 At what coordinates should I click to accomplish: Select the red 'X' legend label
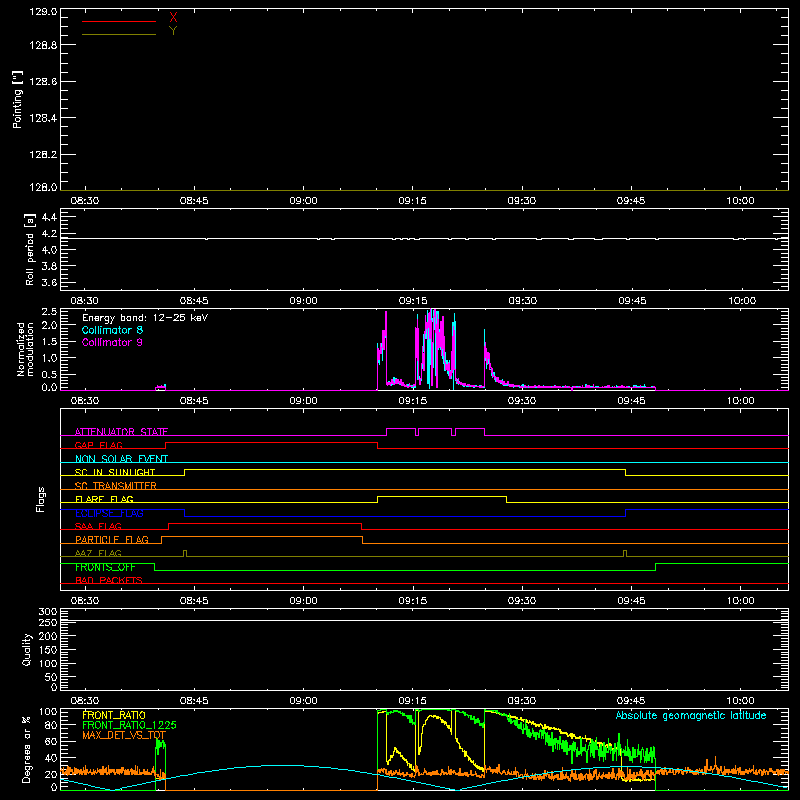point(173,18)
